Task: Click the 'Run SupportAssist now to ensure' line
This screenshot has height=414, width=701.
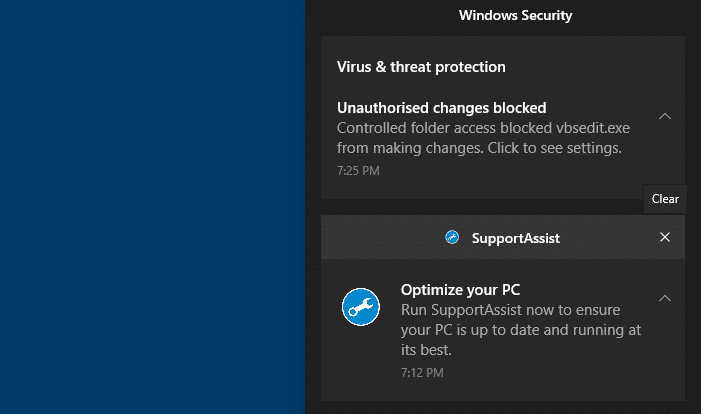Action: tap(511, 310)
